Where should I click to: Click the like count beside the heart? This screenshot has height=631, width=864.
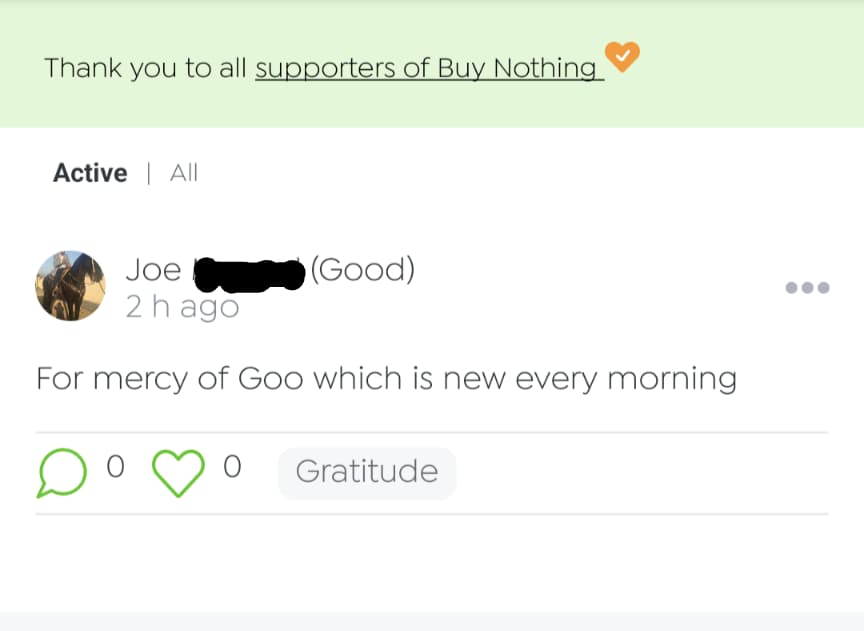[231, 467]
